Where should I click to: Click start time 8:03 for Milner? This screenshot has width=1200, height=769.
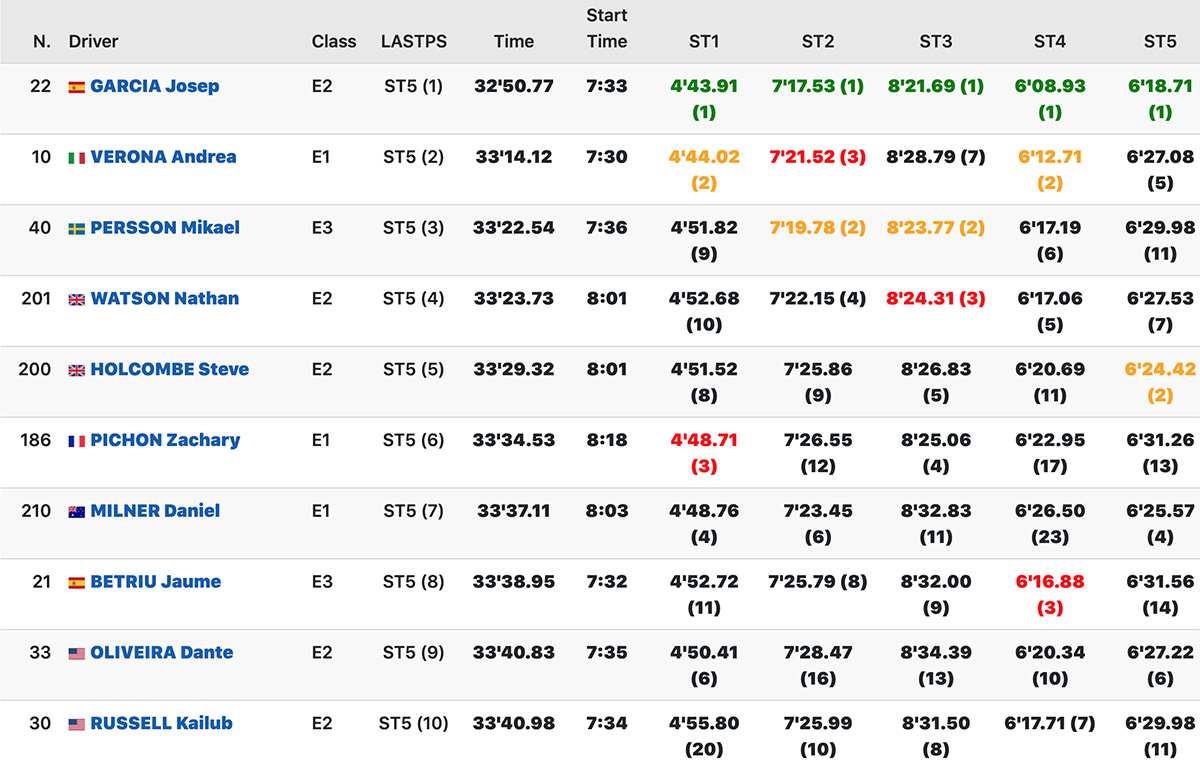click(607, 512)
